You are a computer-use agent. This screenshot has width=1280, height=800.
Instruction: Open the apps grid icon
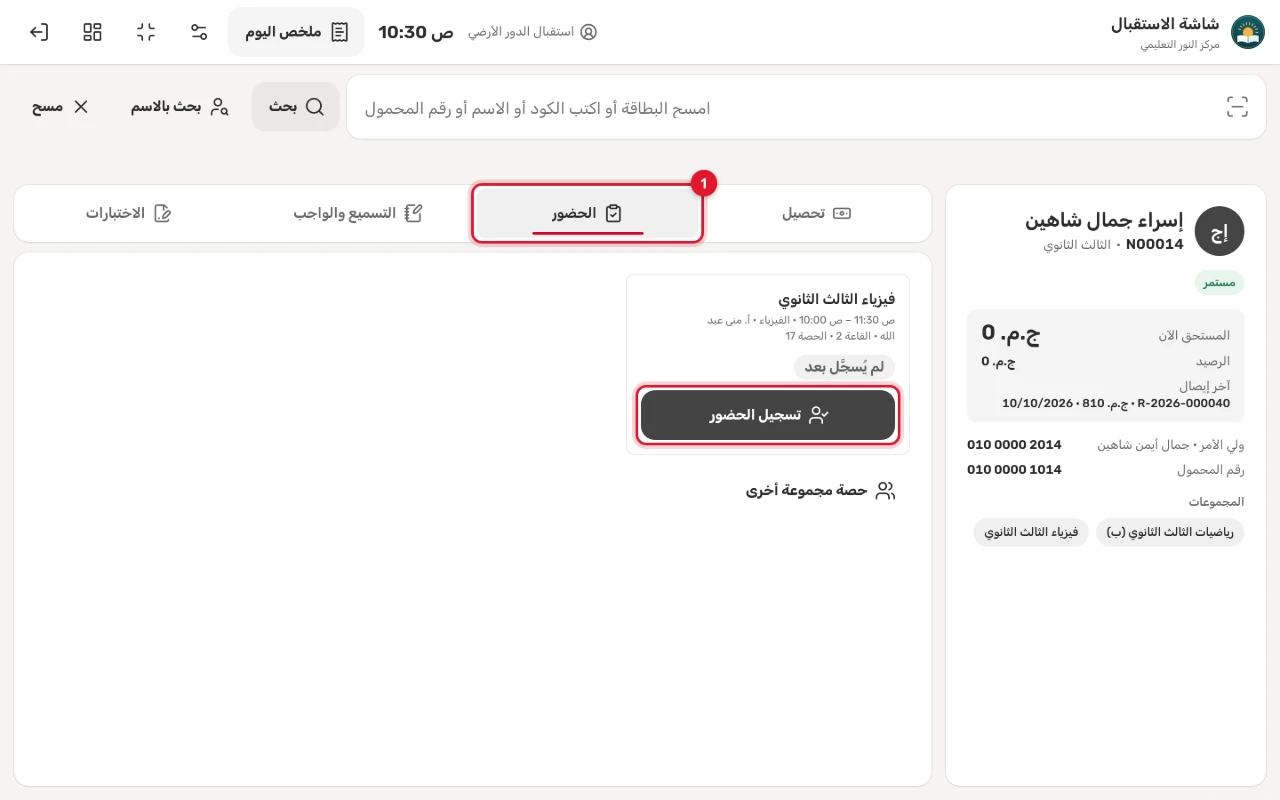pos(93,32)
